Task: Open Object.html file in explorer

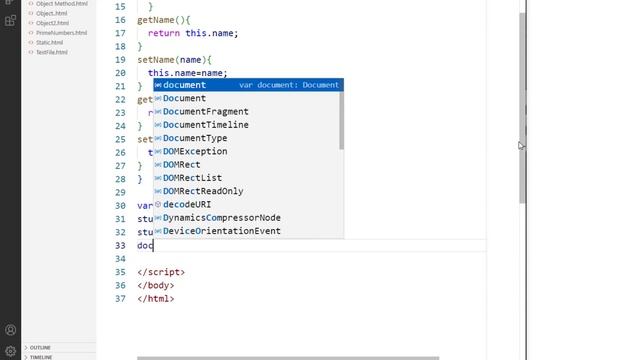Action: (51, 13)
